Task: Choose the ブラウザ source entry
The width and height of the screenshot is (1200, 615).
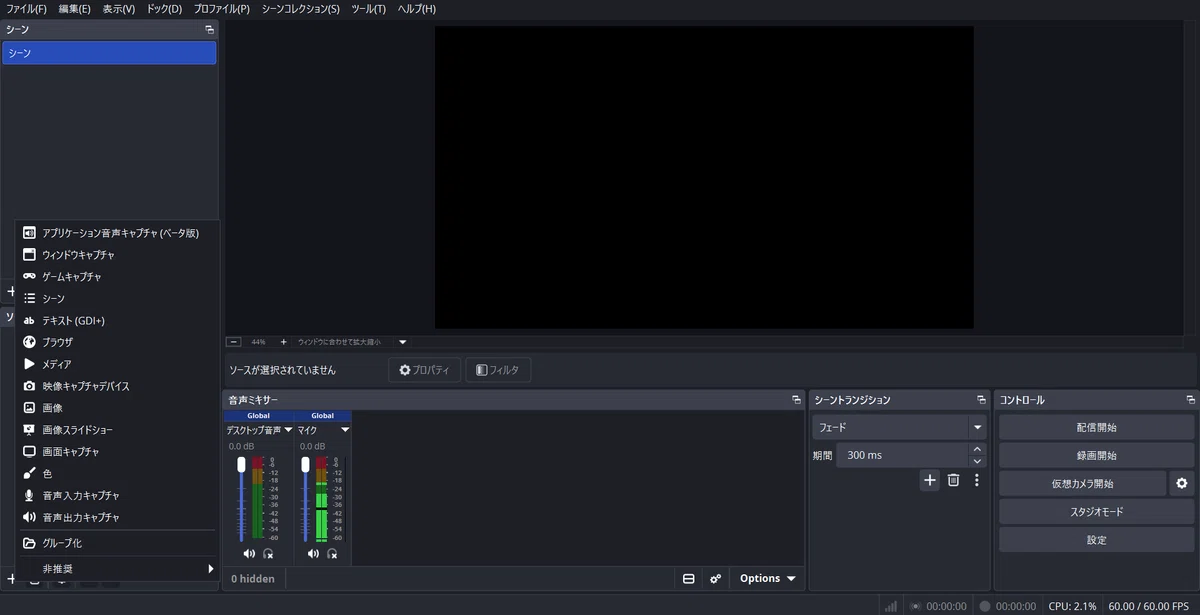Action: click(x=117, y=342)
